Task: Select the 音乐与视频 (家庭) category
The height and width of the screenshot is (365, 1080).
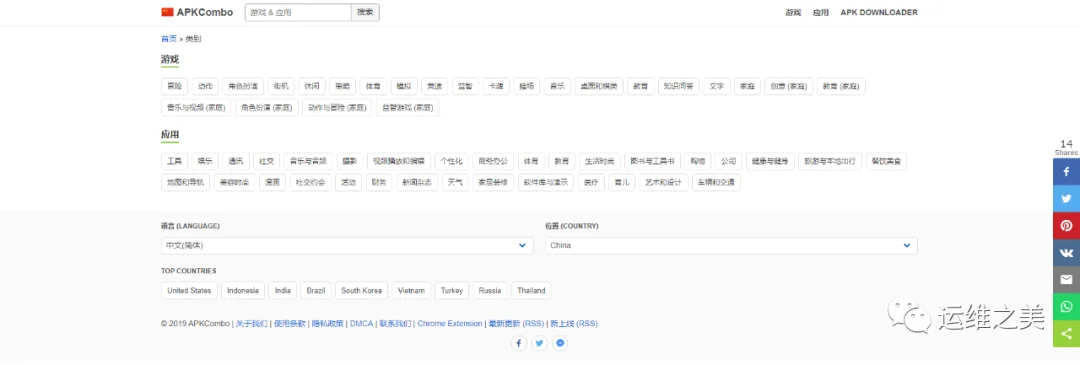Action: pyautogui.click(x=196, y=107)
